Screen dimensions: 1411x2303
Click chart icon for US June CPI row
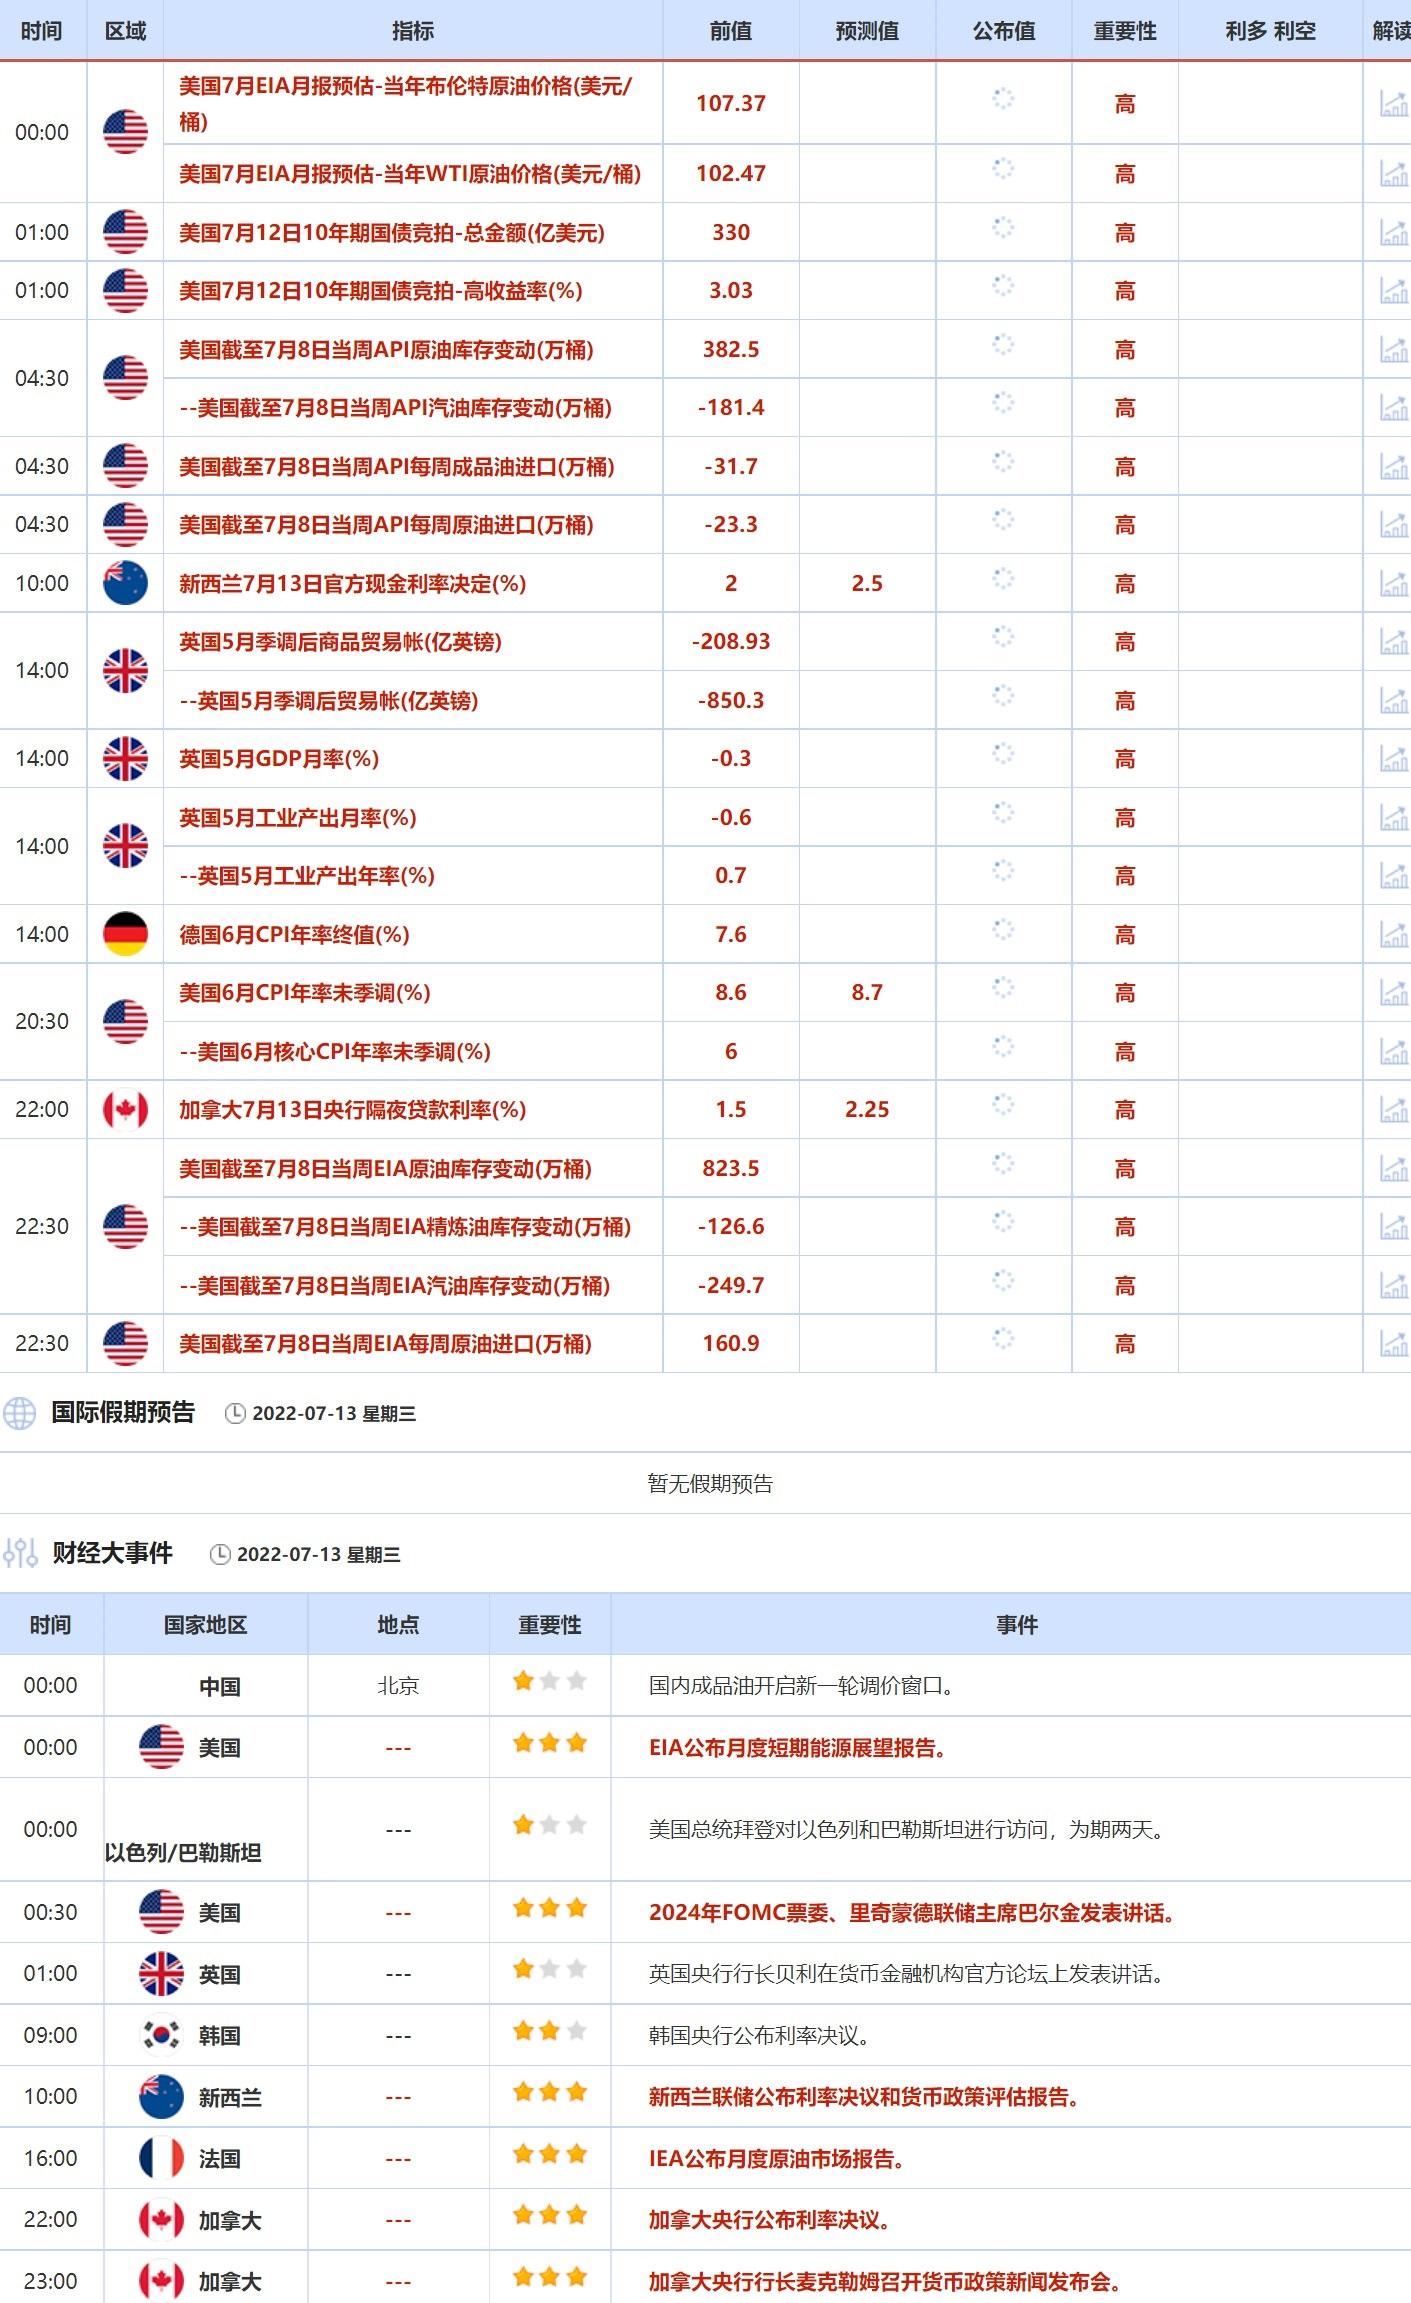tap(1393, 993)
